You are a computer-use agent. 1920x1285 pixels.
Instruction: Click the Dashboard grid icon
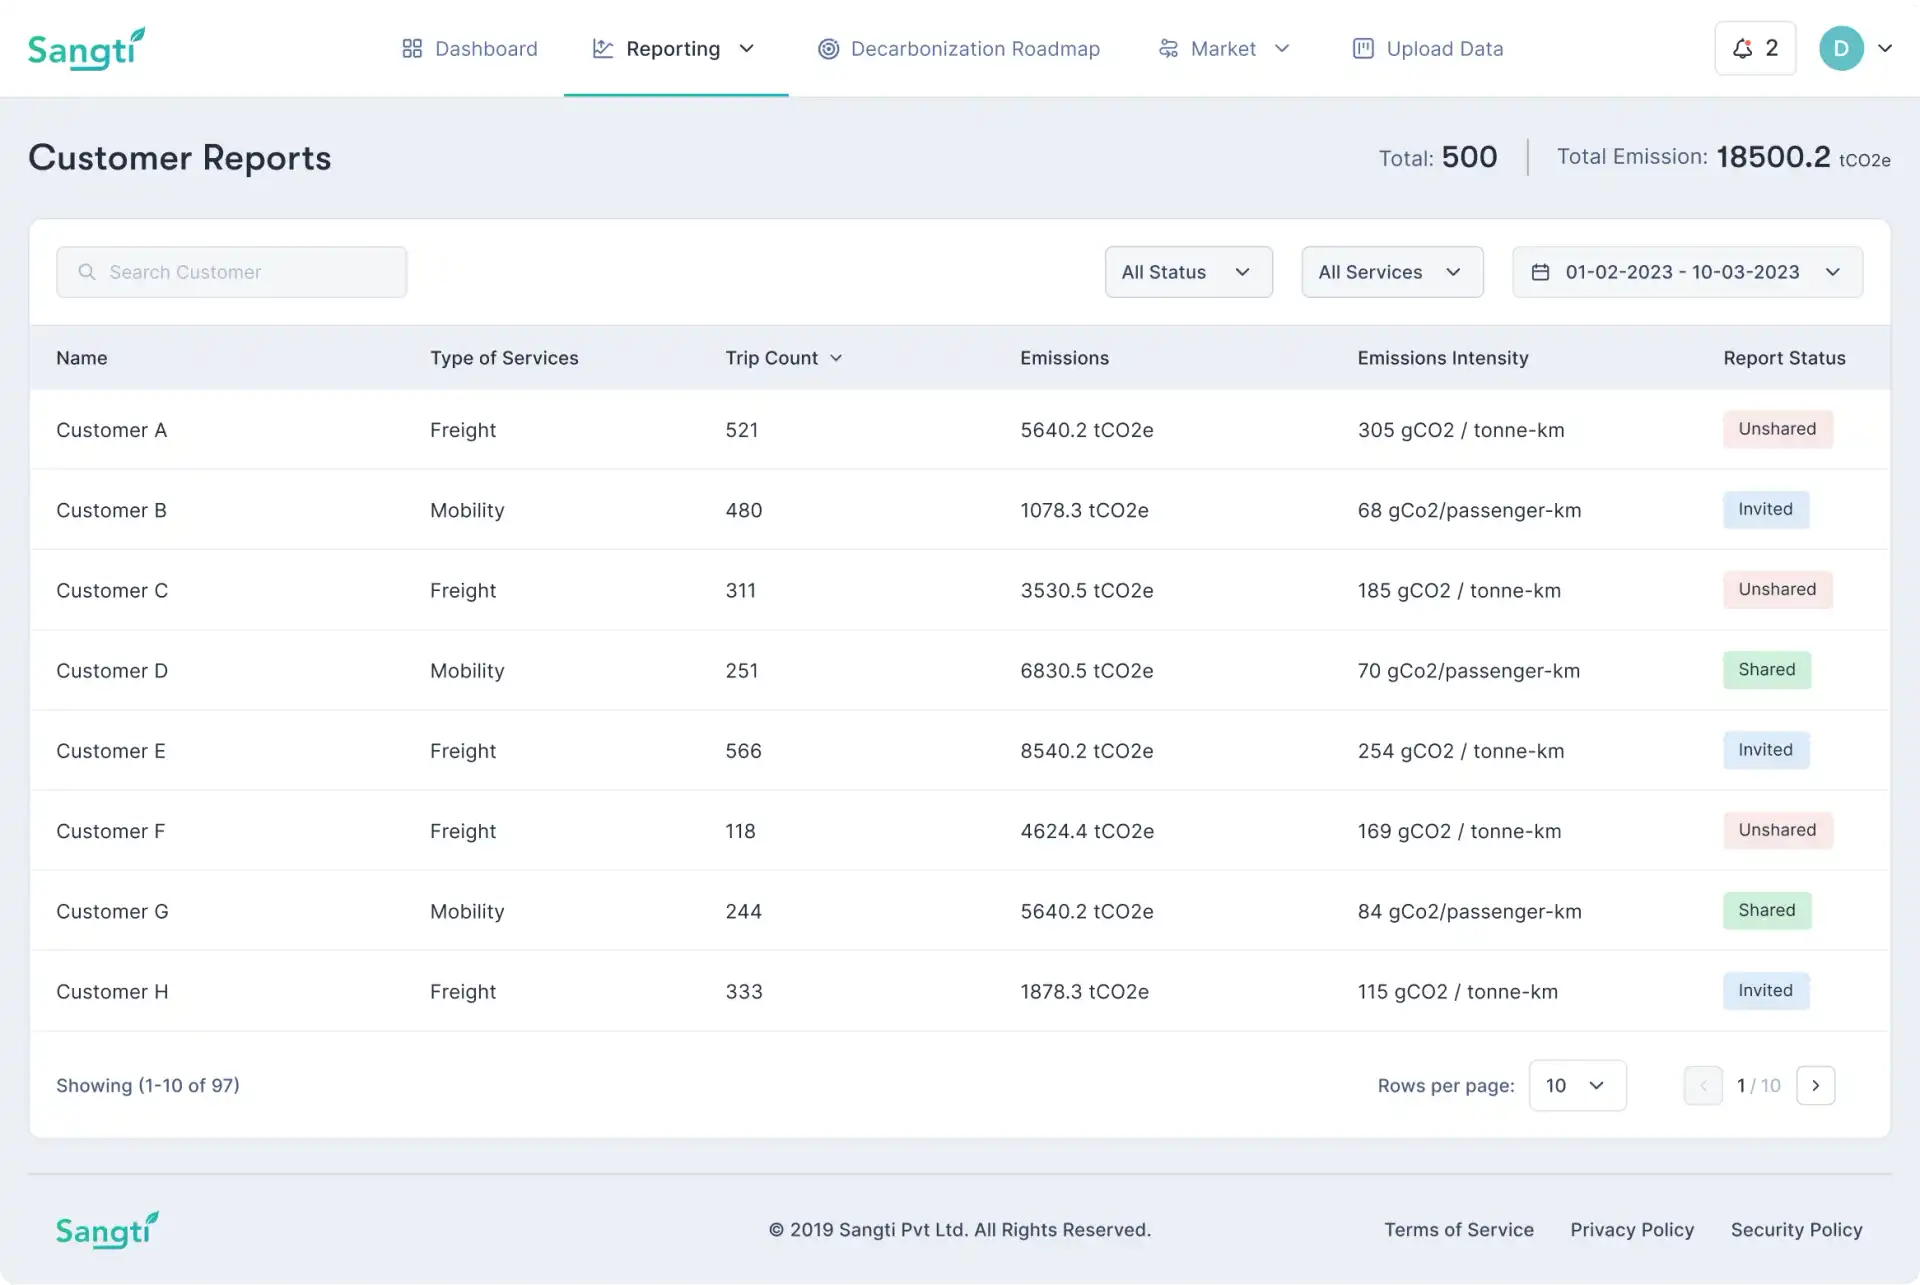tap(412, 48)
